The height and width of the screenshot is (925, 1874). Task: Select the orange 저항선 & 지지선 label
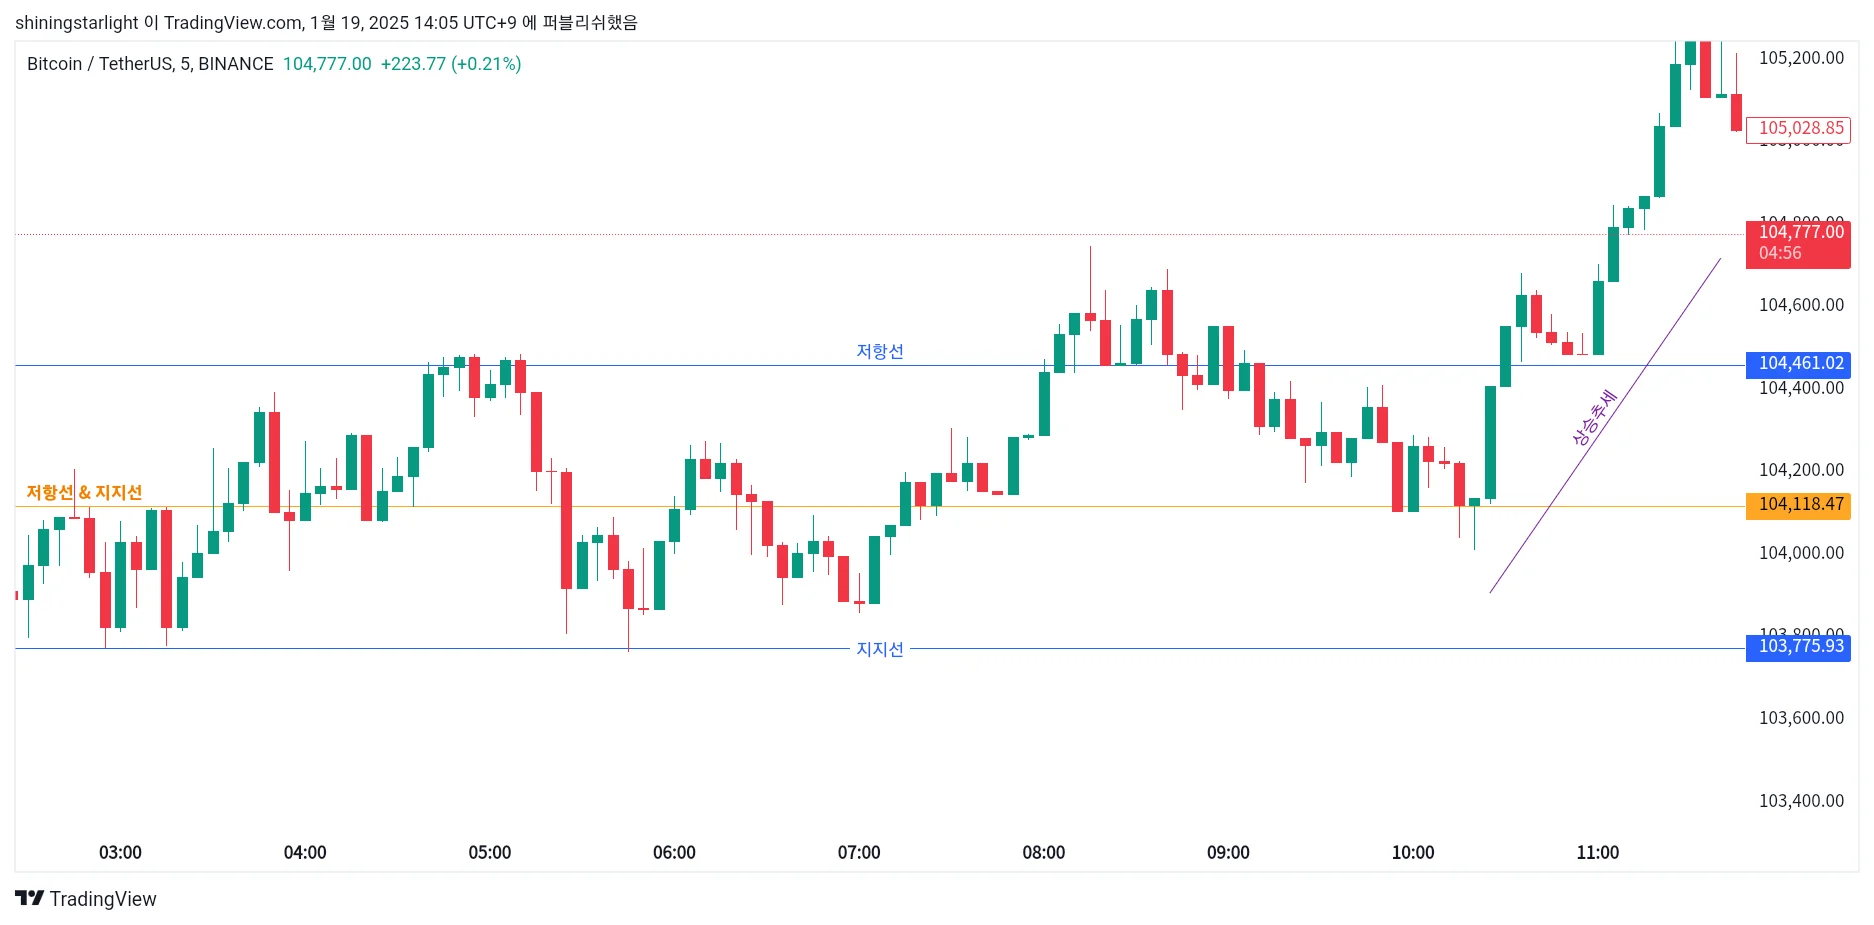[84, 492]
